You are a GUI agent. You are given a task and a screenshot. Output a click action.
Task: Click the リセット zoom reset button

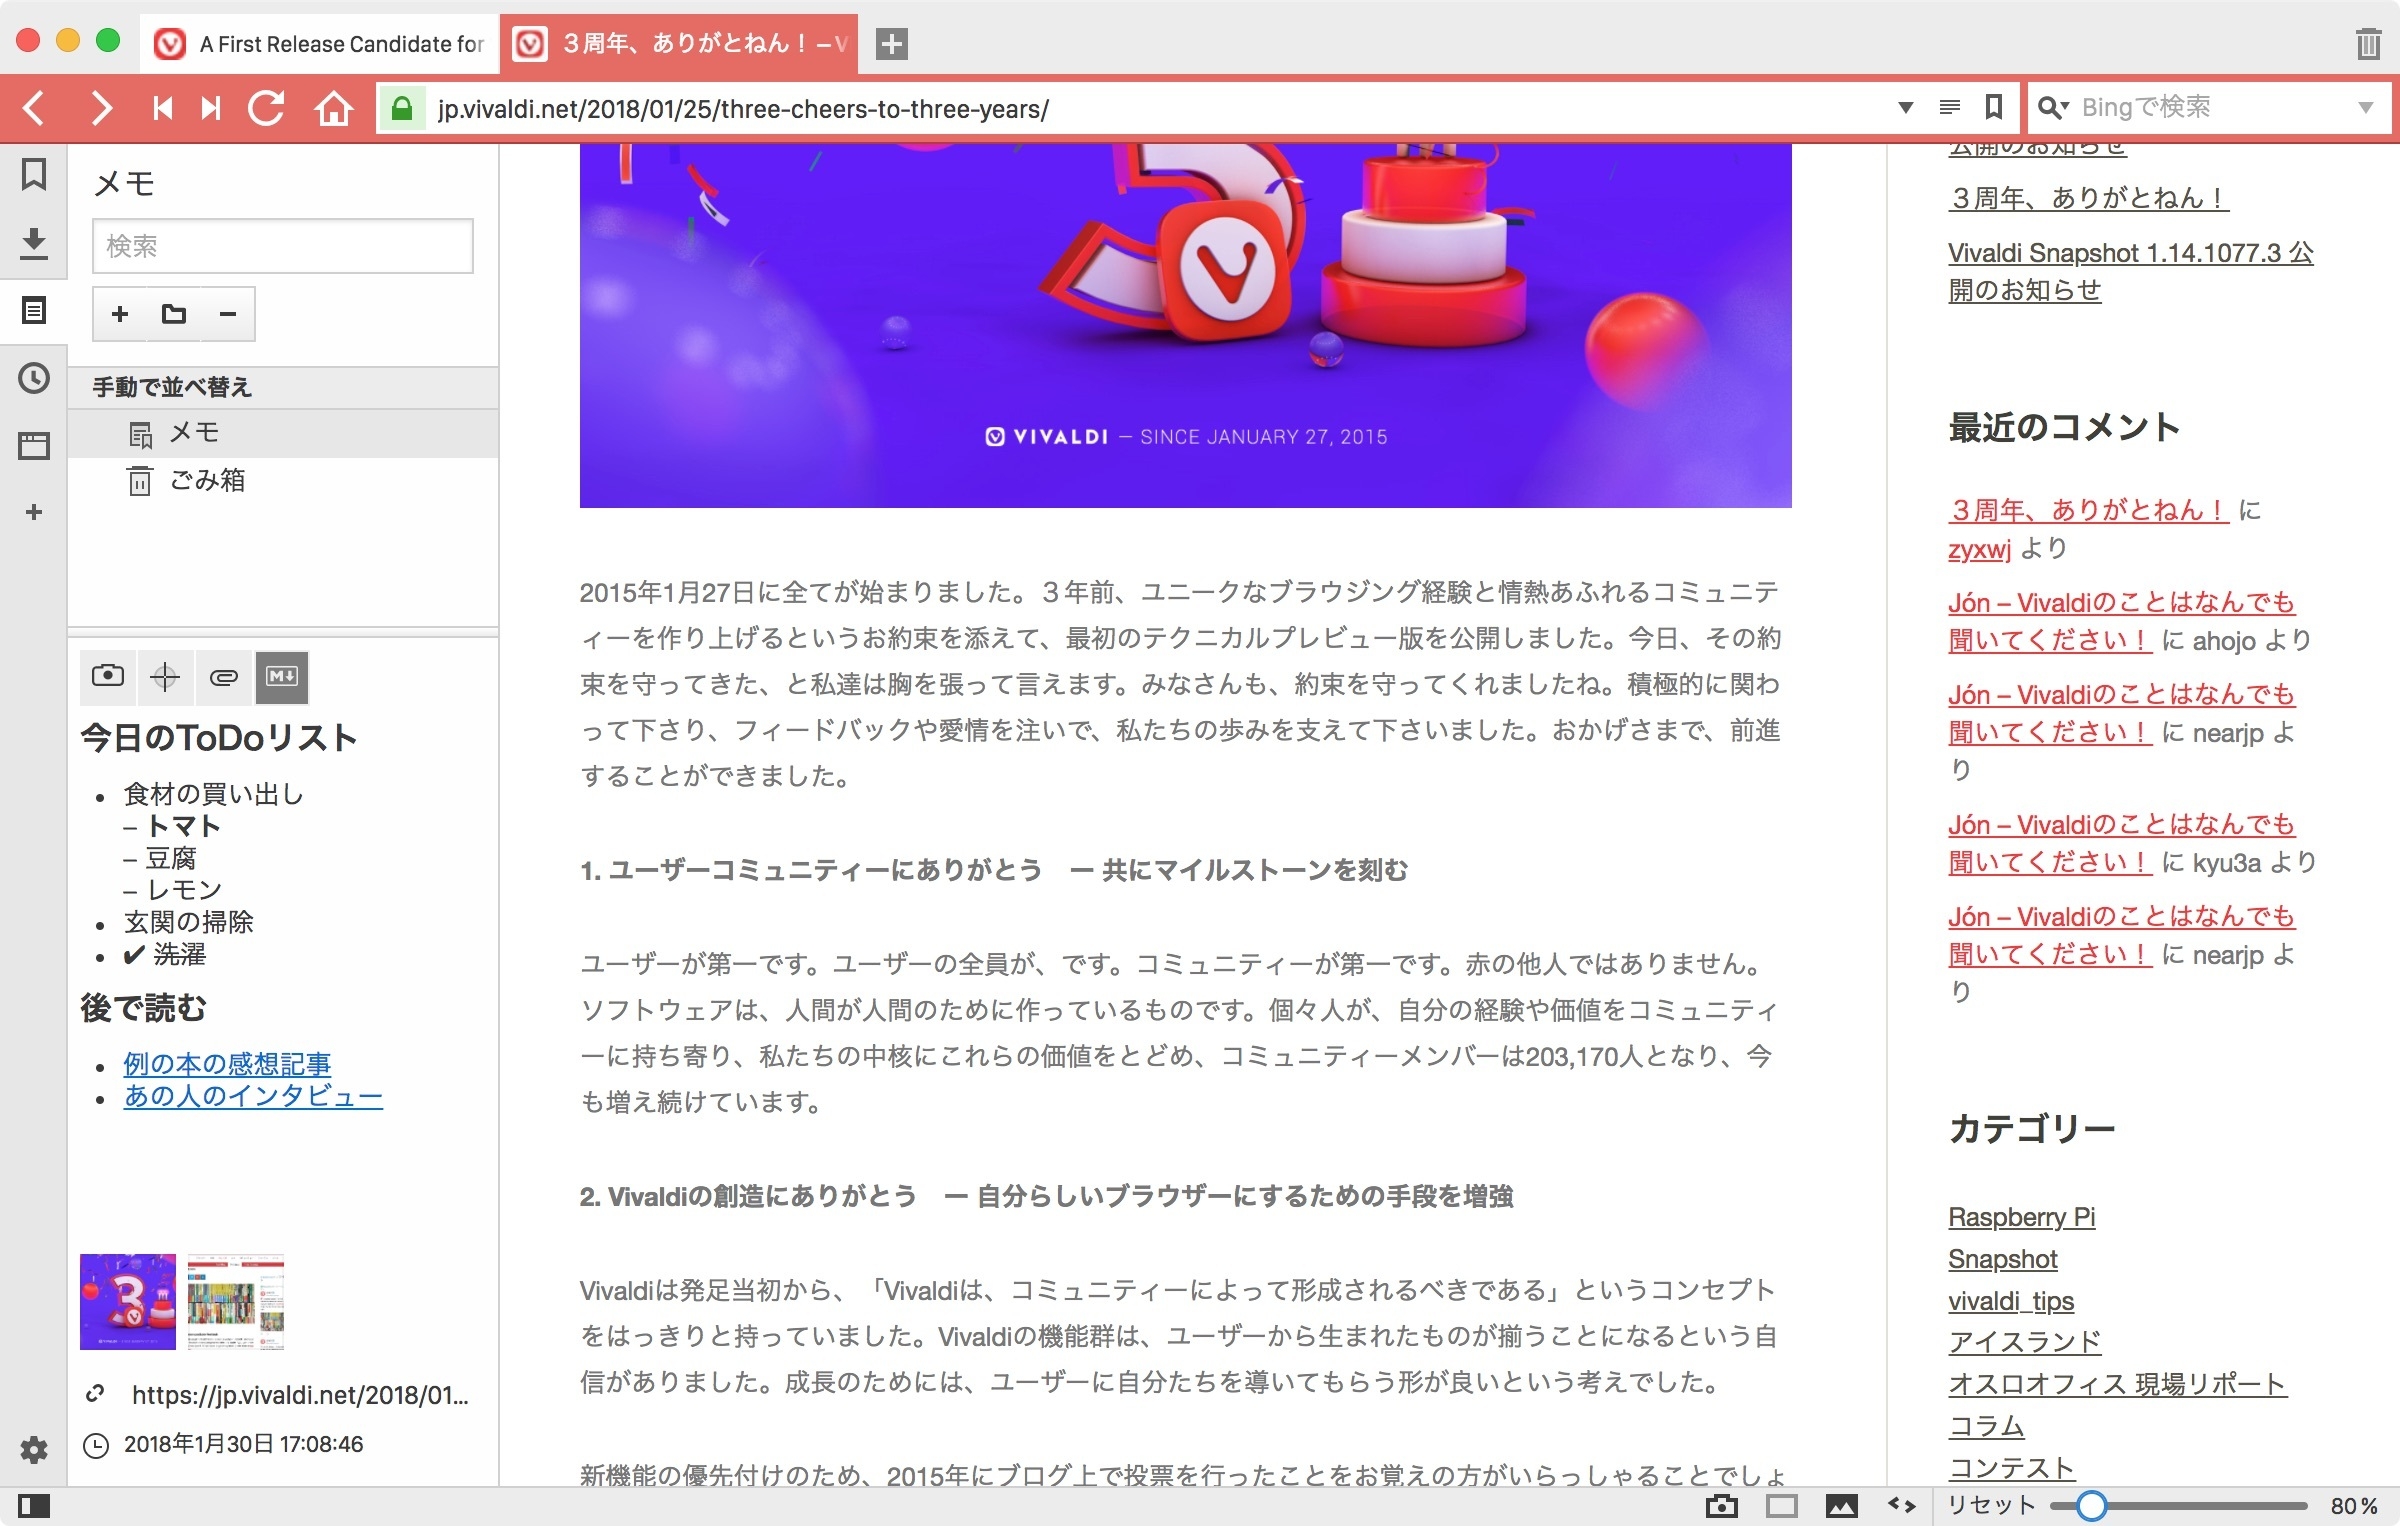[1990, 1505]
